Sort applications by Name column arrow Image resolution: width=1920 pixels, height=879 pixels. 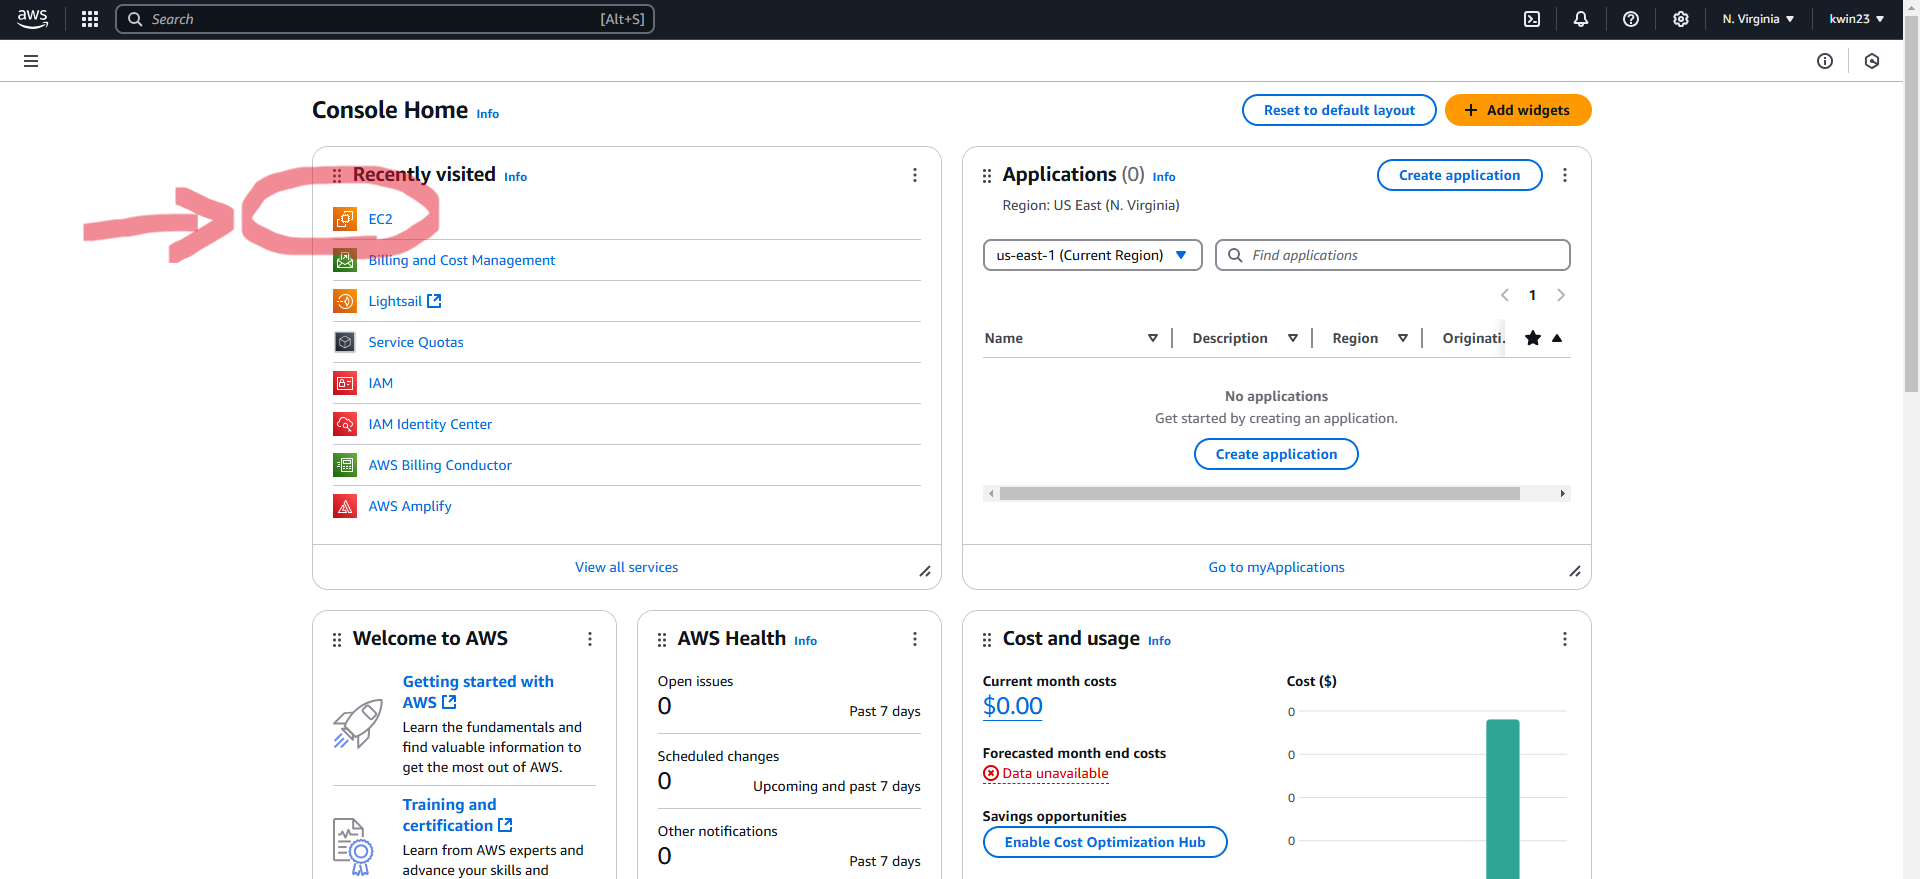point(1153,338)
